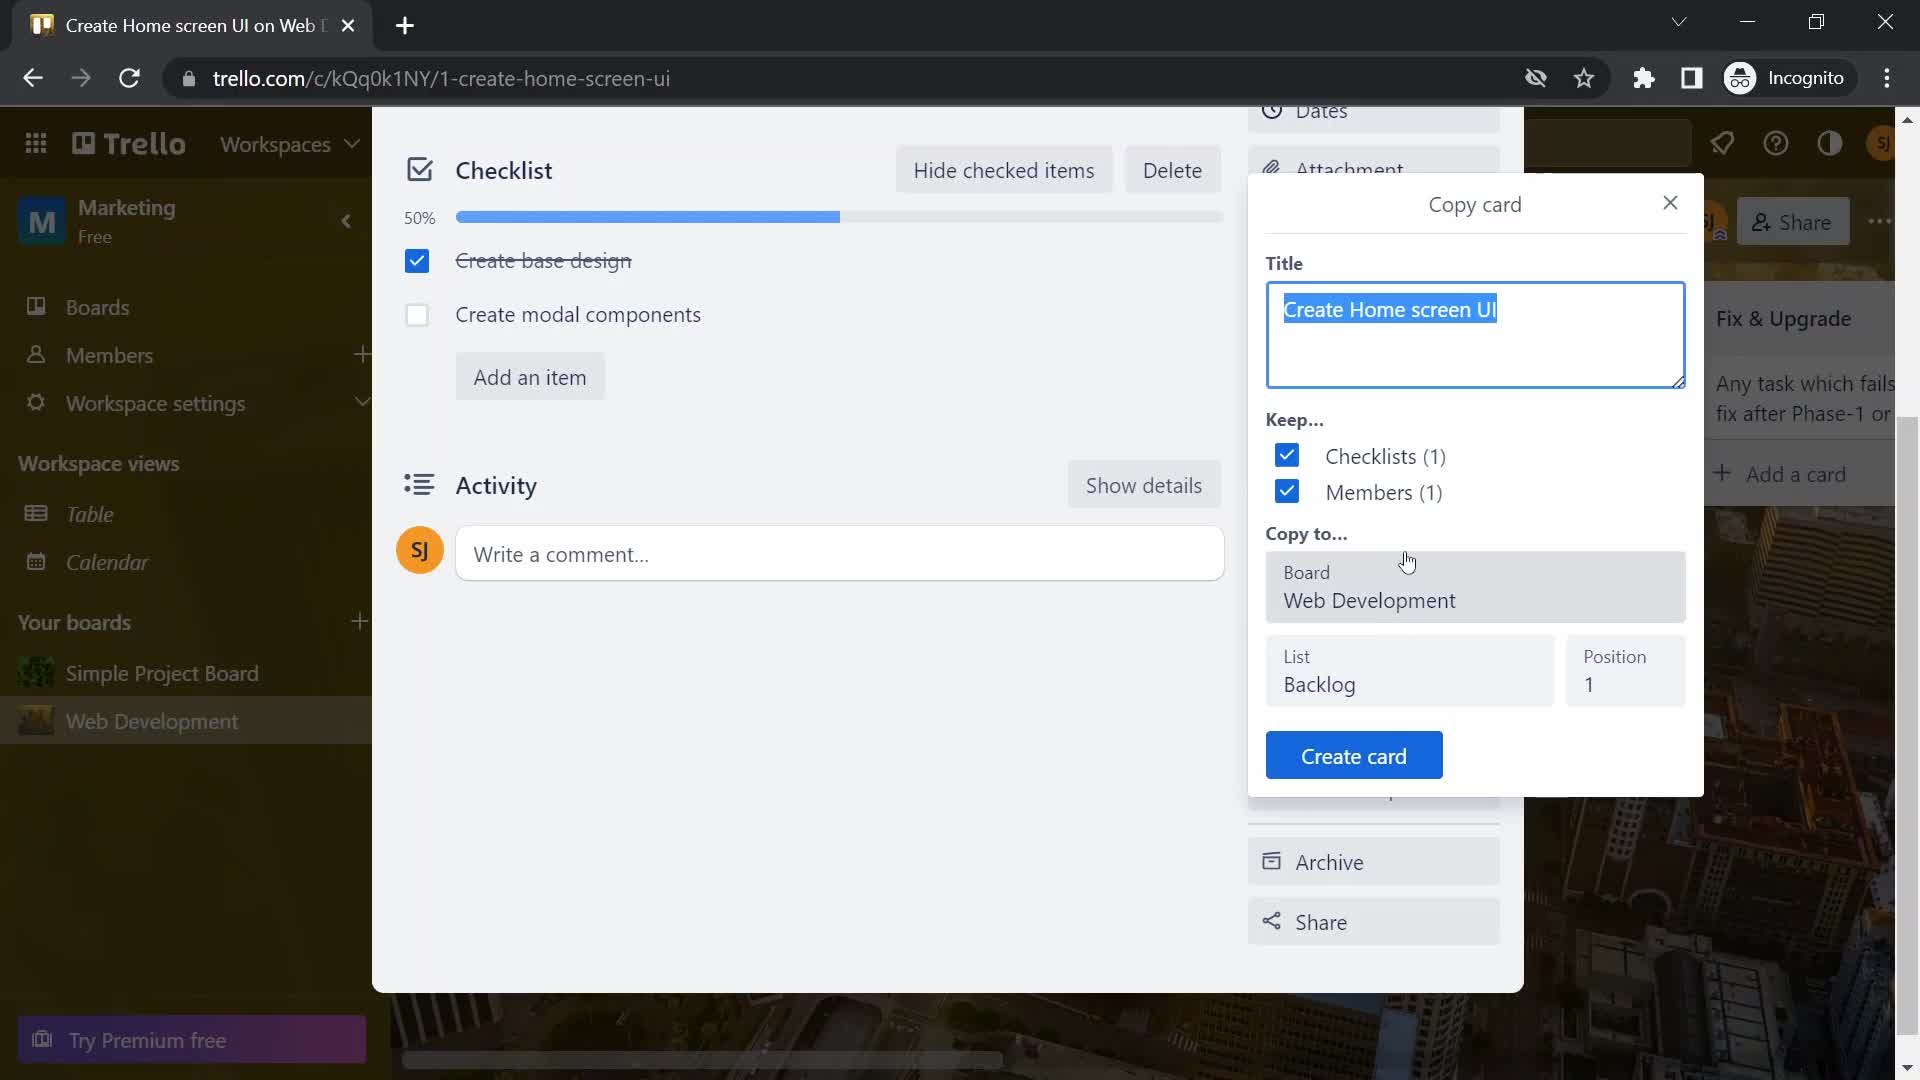This screenshot has height=1080, width=1920.
Task: Click the copy card Title text field
Action: point(1475,335)
